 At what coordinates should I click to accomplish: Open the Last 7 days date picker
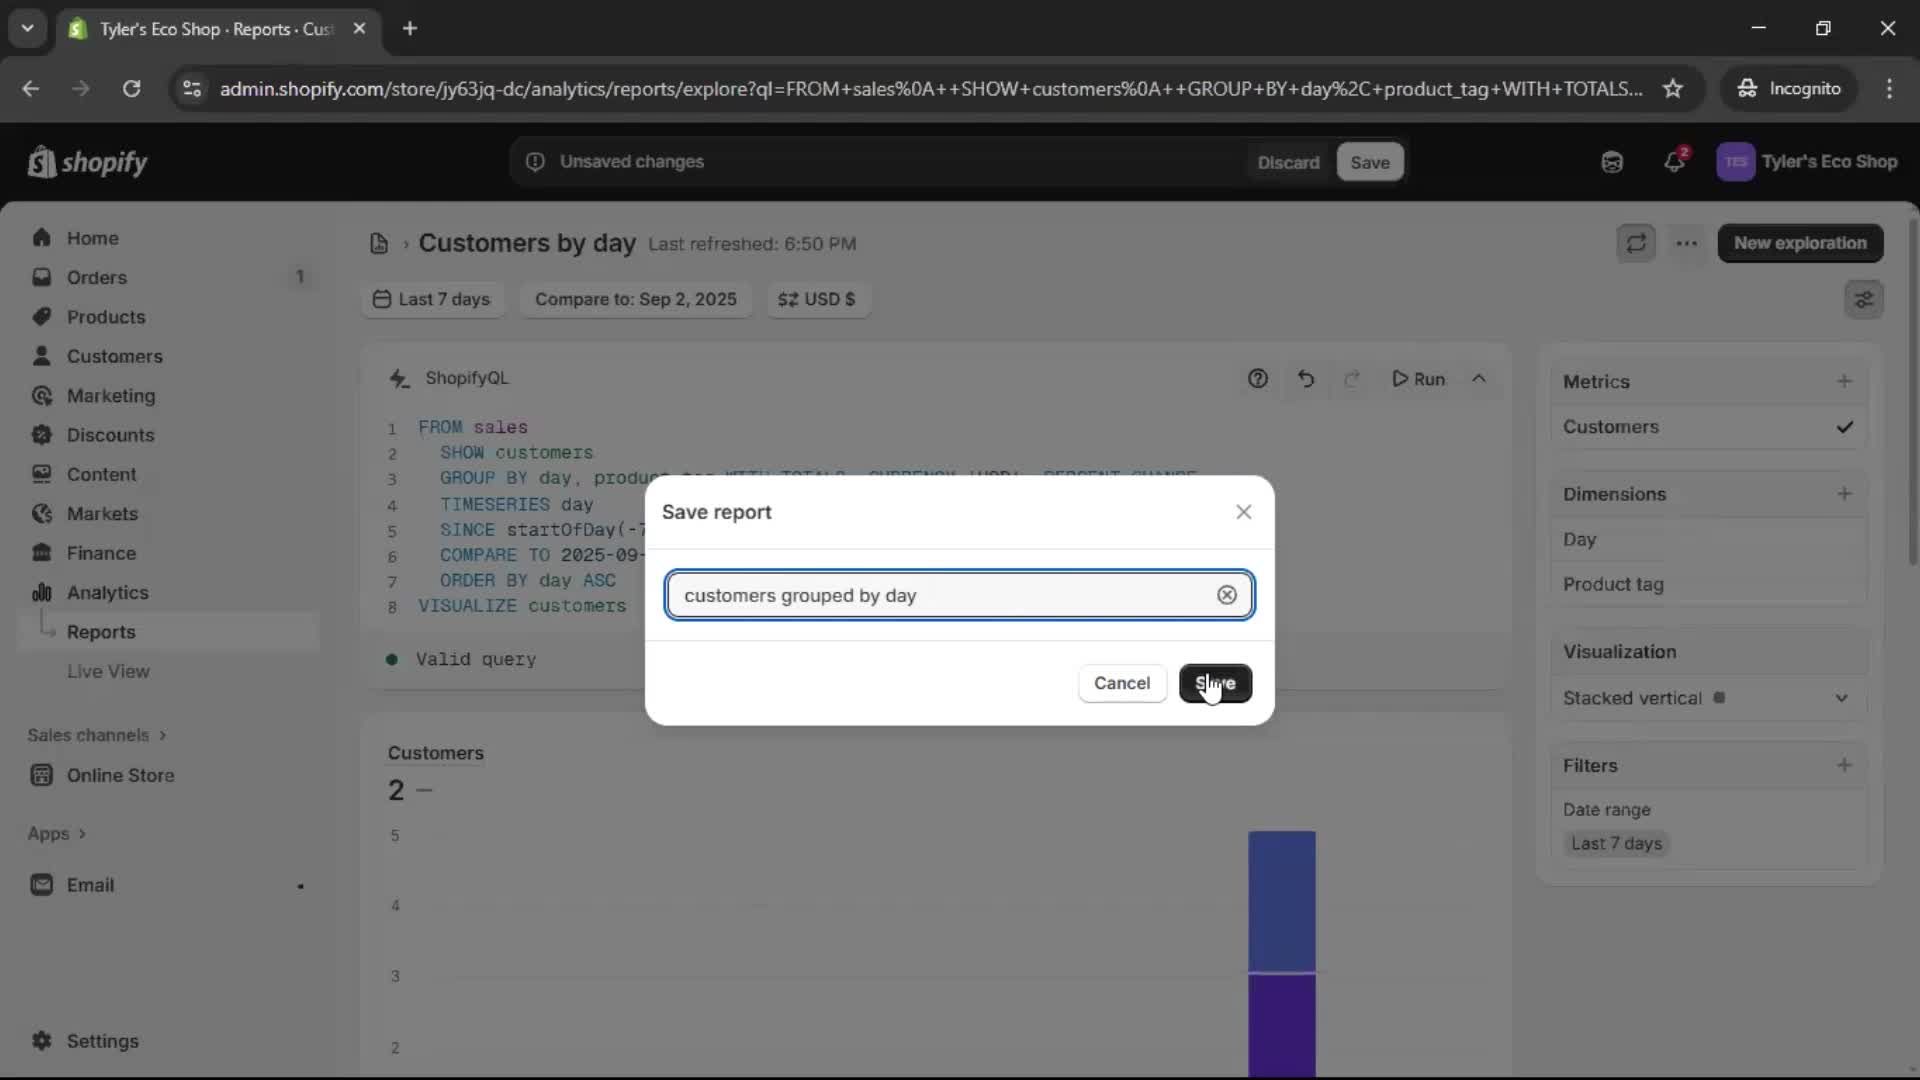click(432, 299)
